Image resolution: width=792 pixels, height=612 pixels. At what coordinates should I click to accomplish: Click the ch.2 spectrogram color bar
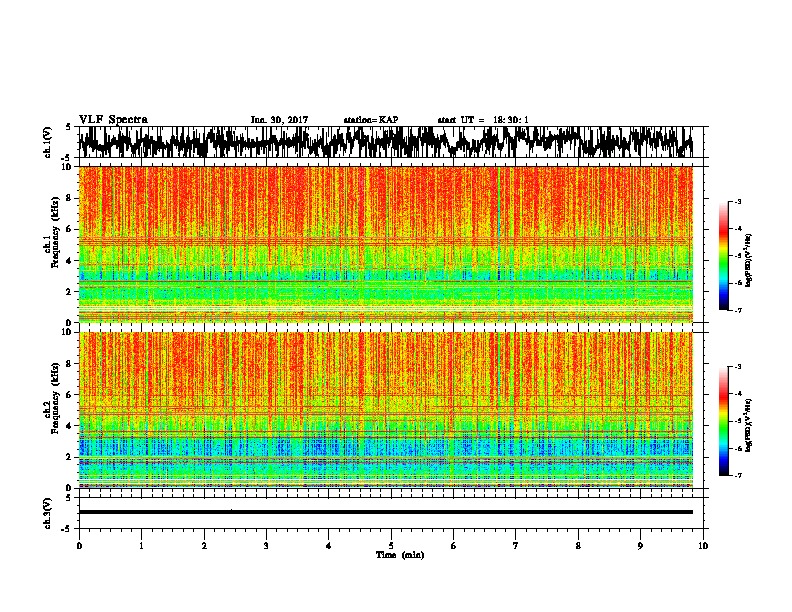724,421
